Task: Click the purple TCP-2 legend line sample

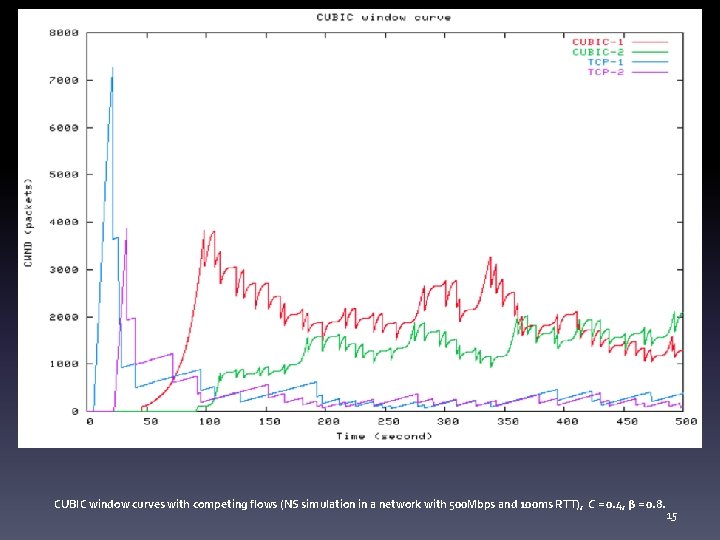Action: (650, 72)
